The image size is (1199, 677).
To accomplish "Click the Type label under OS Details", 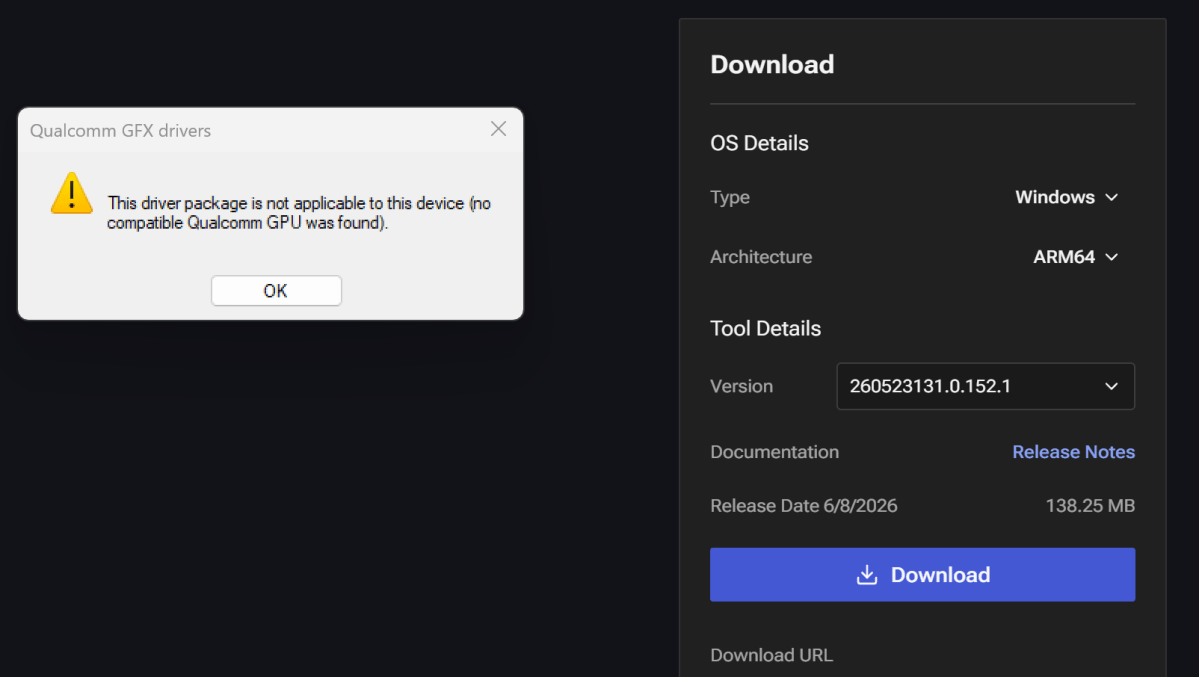I will (x=729, y=197).
